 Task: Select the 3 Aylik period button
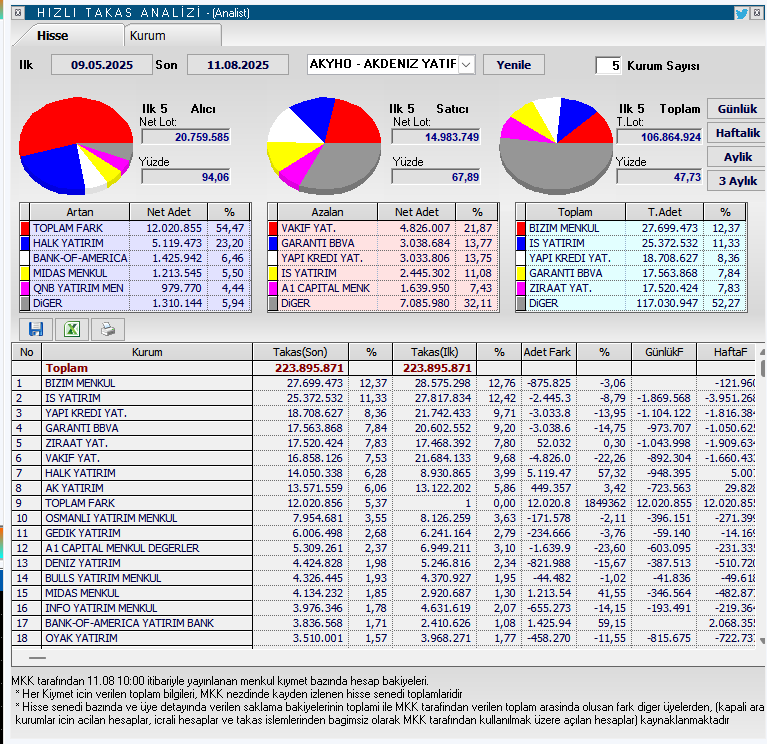pos(737,180)
